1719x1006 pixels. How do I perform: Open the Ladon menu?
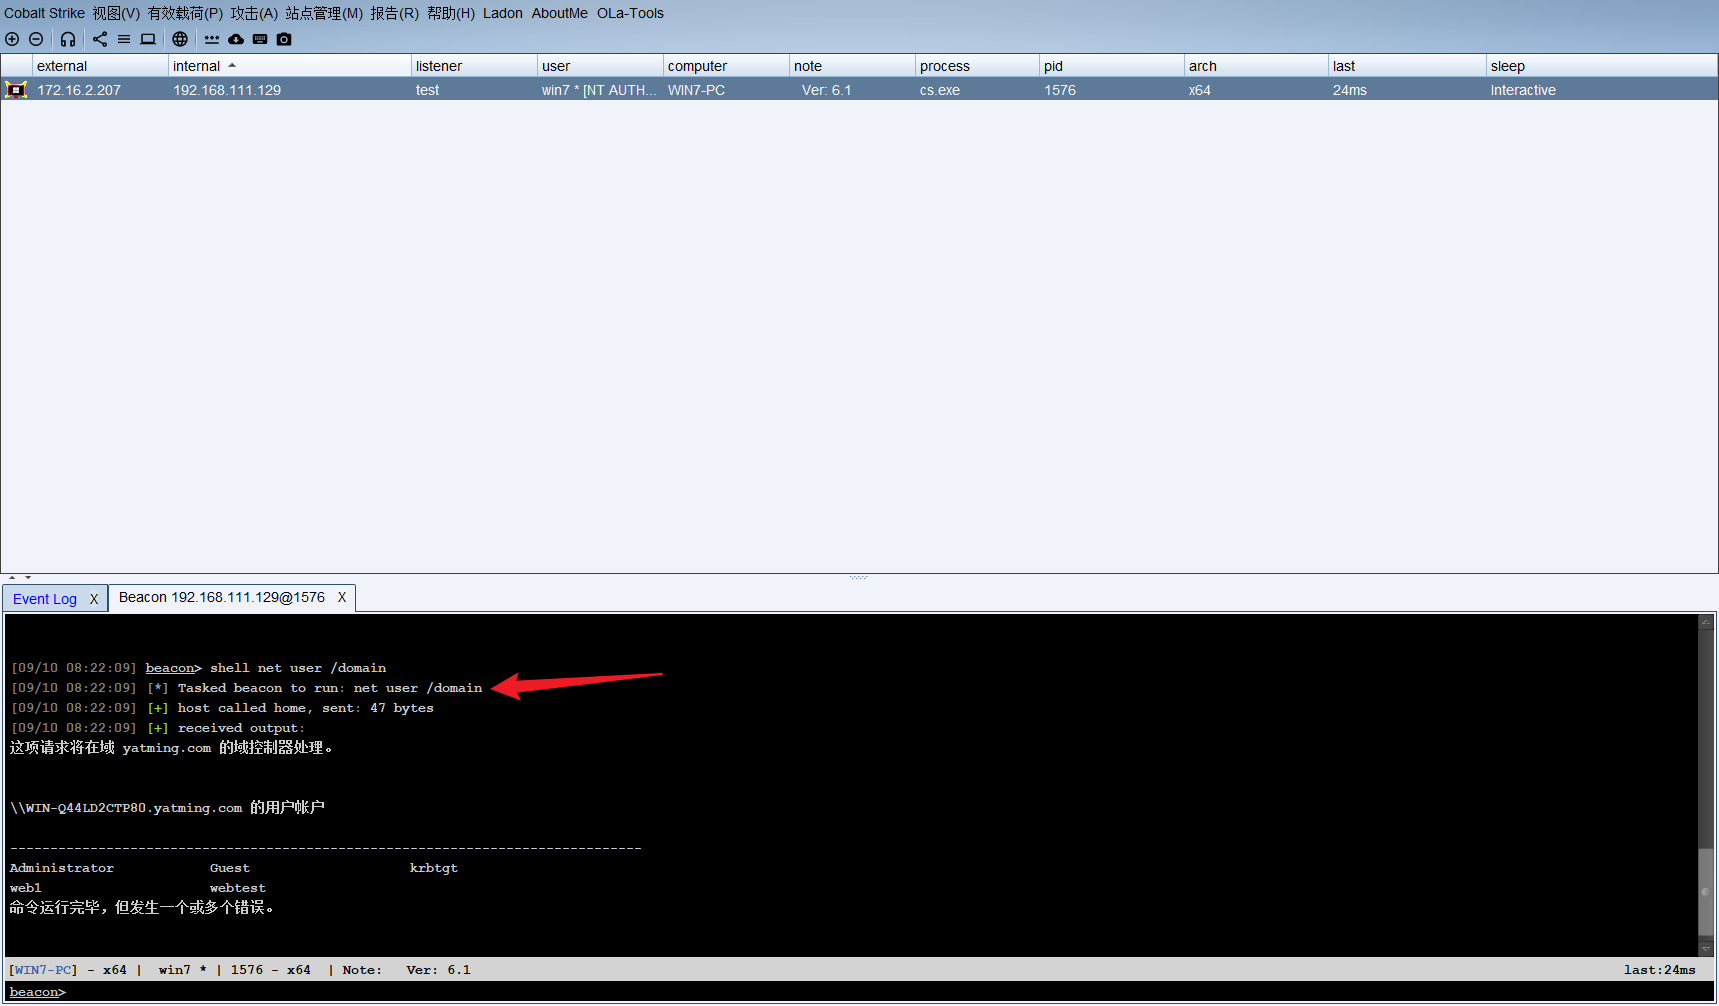pyautogui.click(x=503, y=13)
